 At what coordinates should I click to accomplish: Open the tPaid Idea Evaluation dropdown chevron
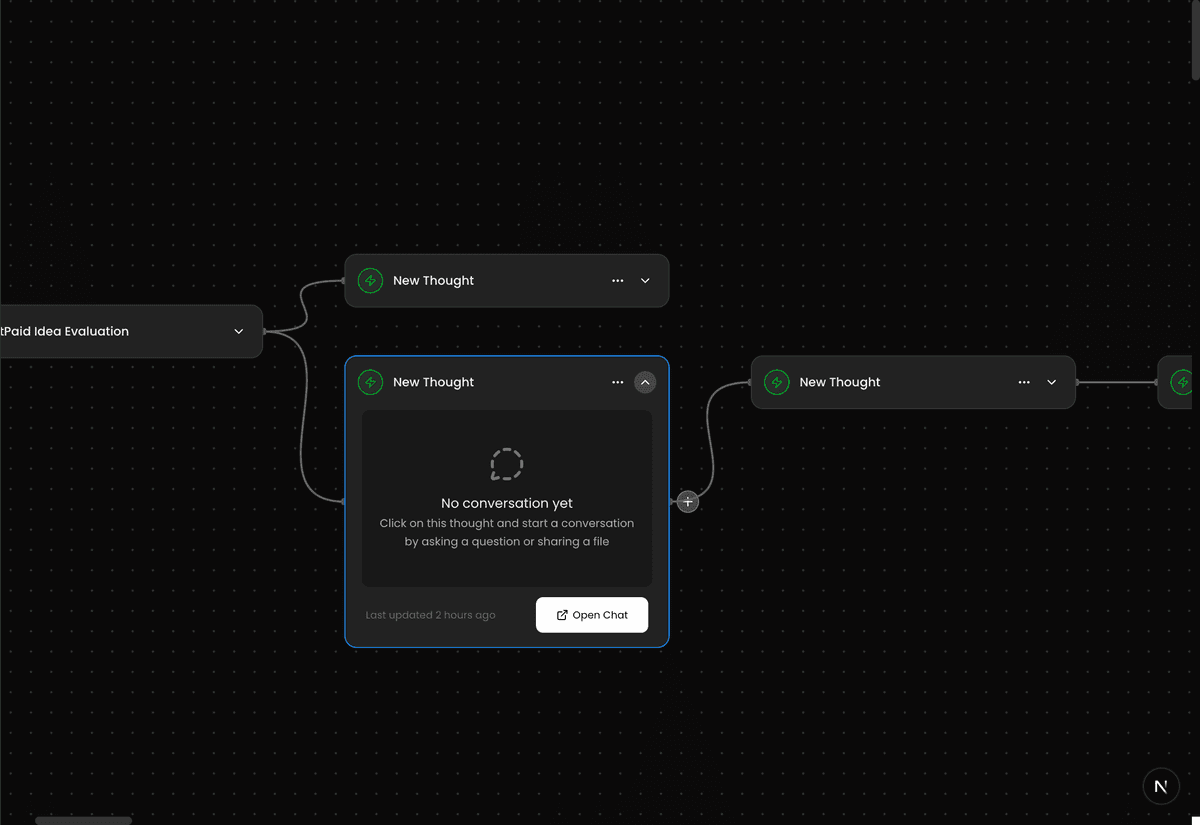[x=238, y=331]
